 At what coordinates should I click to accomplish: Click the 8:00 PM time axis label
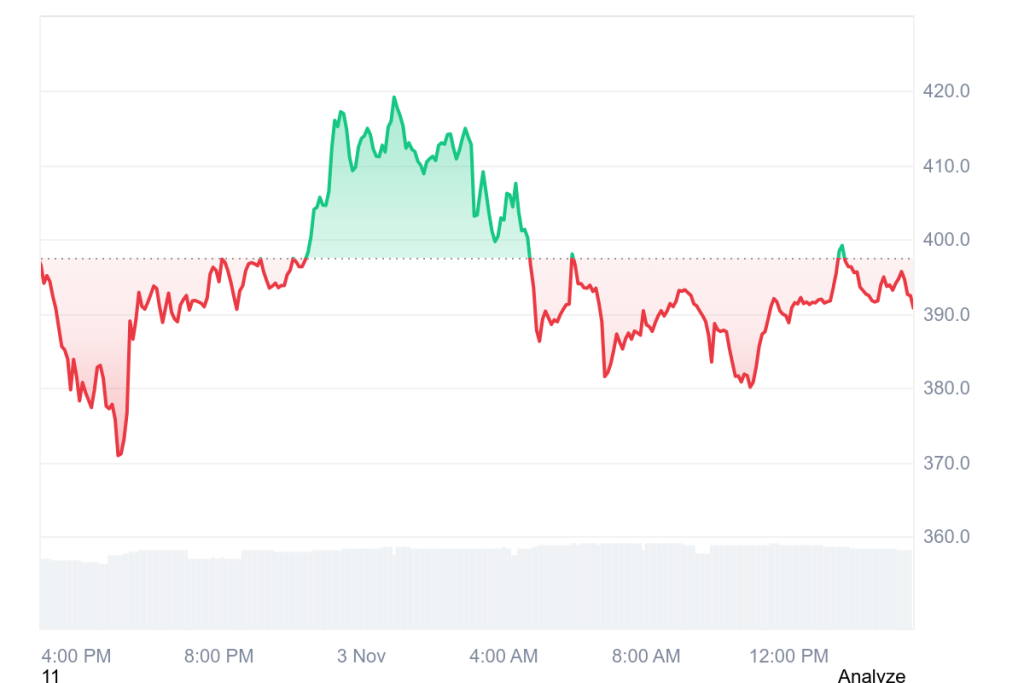[x=219, y=656]
